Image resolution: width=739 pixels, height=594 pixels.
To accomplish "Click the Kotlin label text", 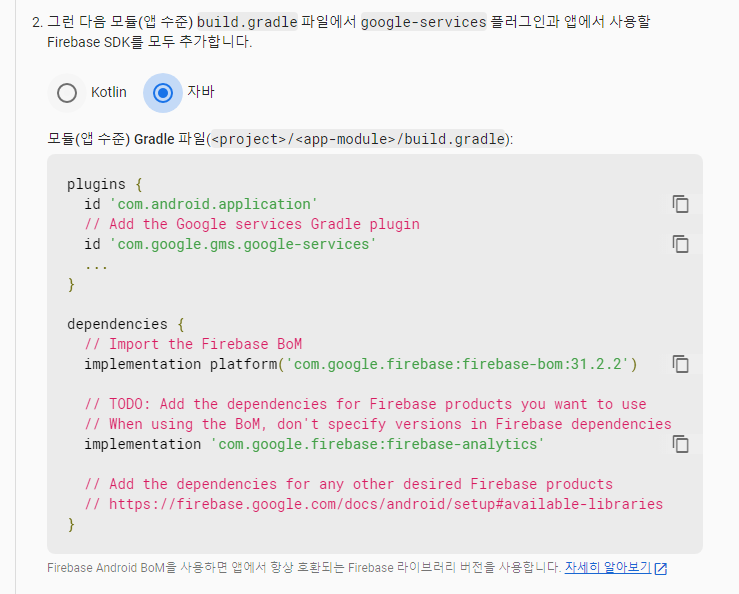I will 108,92.
